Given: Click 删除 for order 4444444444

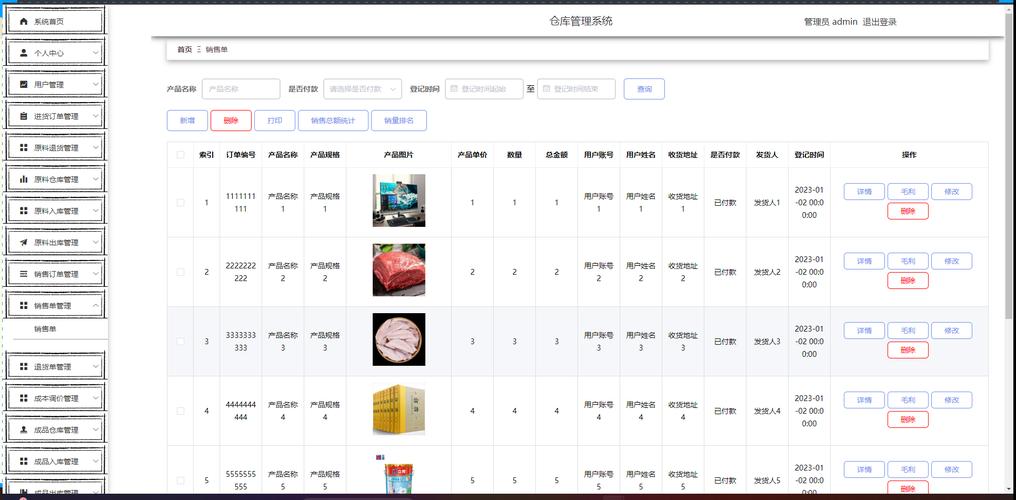Looking at the screenshot, I should pos(908,420).
